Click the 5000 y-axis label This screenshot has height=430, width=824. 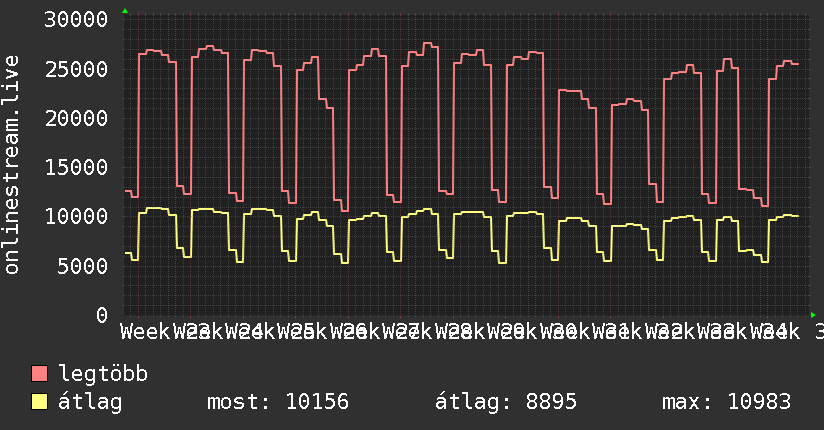tap(83, 266)
